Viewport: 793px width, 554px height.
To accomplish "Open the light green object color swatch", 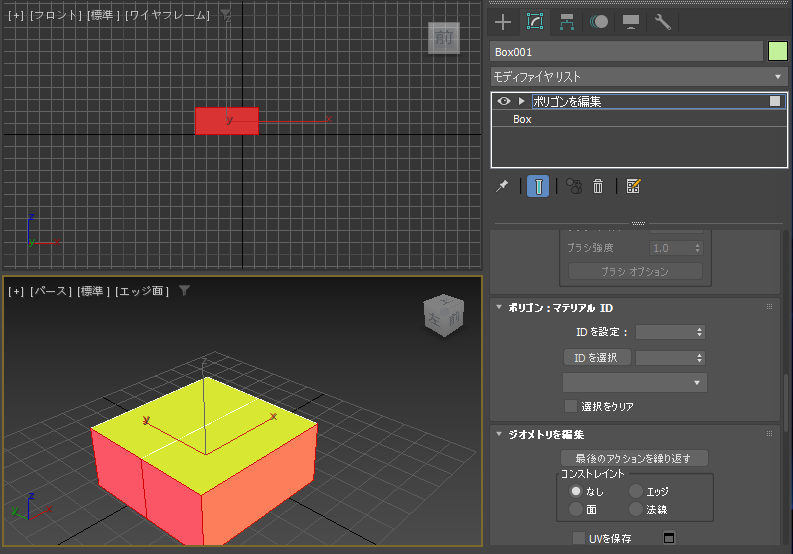I will tap(777, 52).
